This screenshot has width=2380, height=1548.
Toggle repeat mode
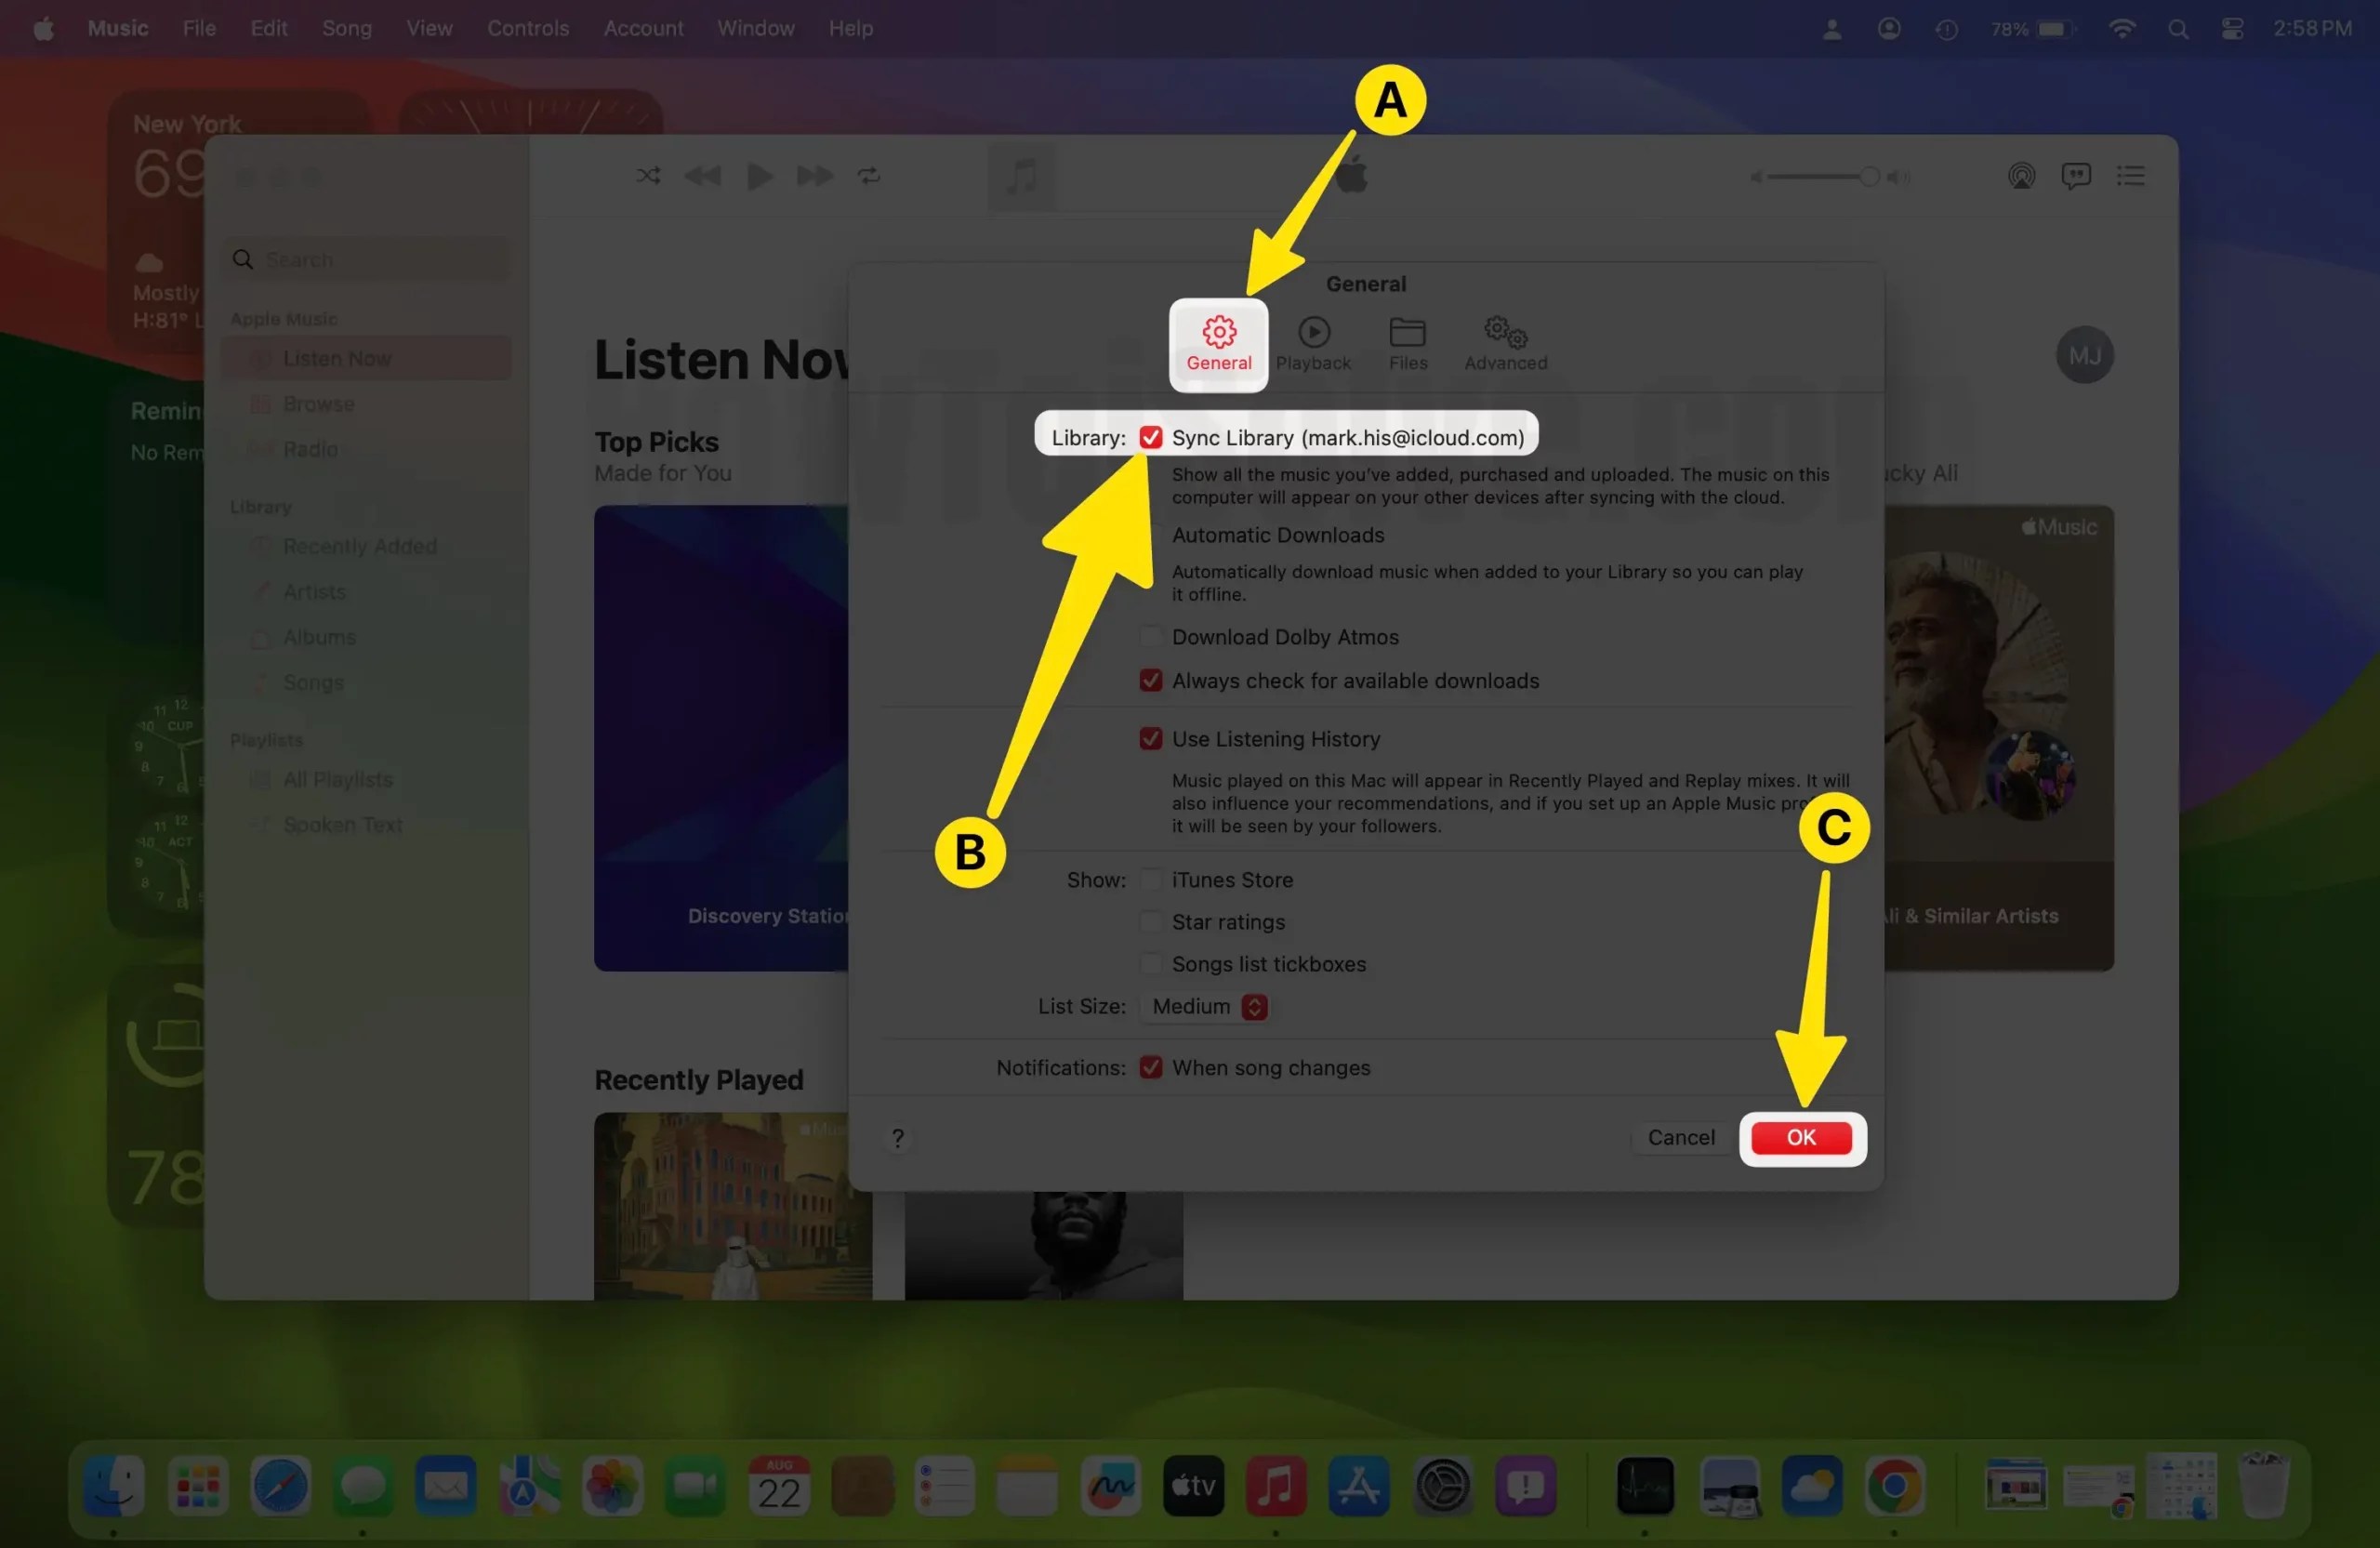click(x=868, y=176)
